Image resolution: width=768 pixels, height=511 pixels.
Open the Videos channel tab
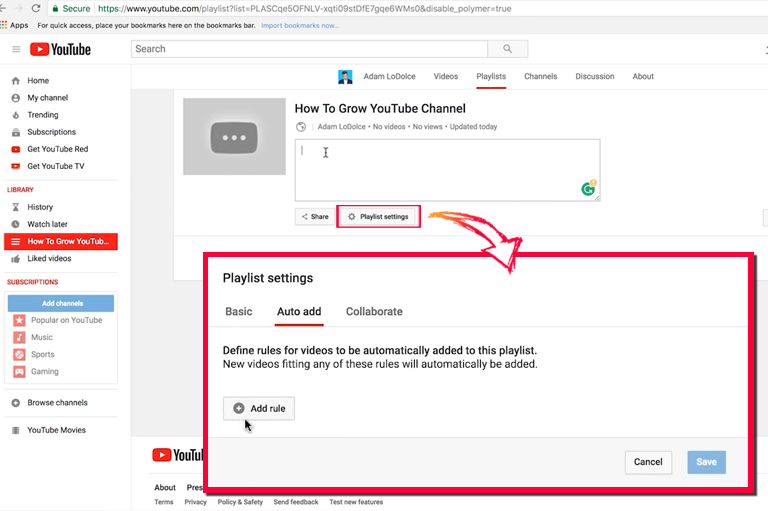(x=446, y=76)
